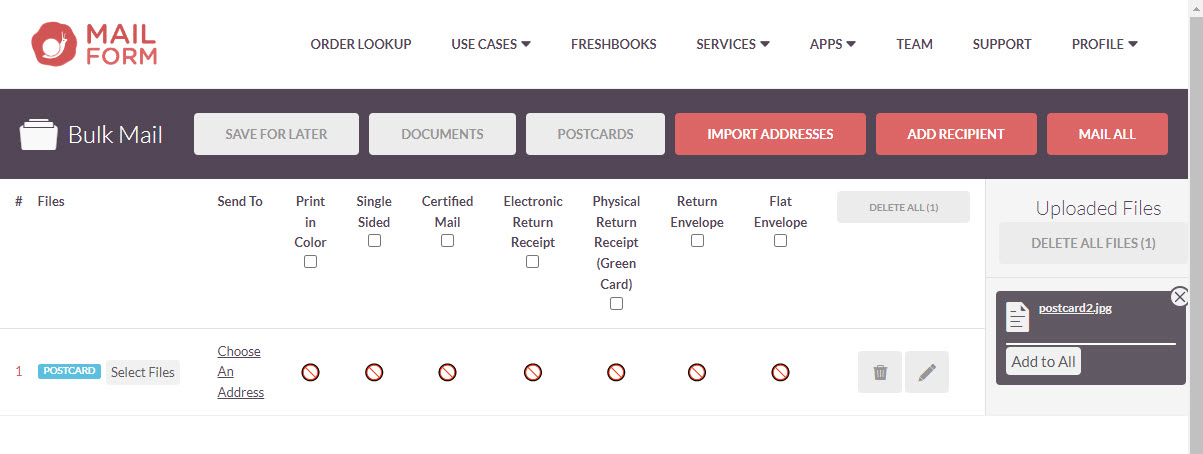This screenshot has height=454, width=1203.
Task: Remove postcard2.jpg with the X icon
Action: tap(1179, 296)
